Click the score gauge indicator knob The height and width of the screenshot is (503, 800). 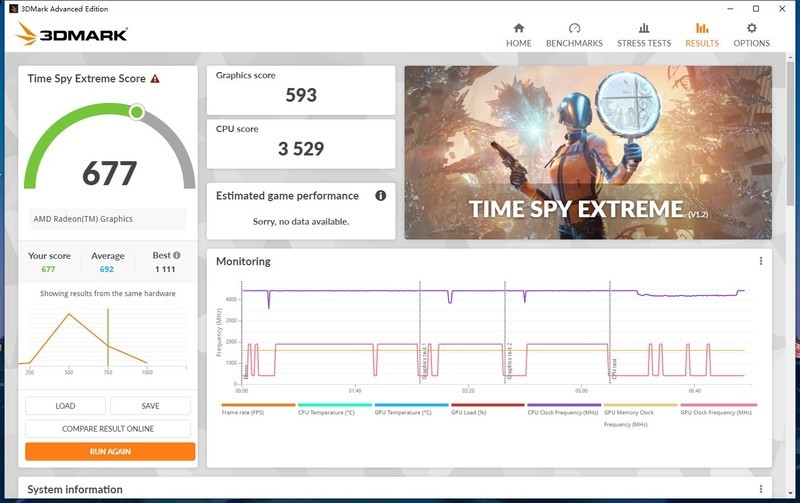tap(137, 112)
